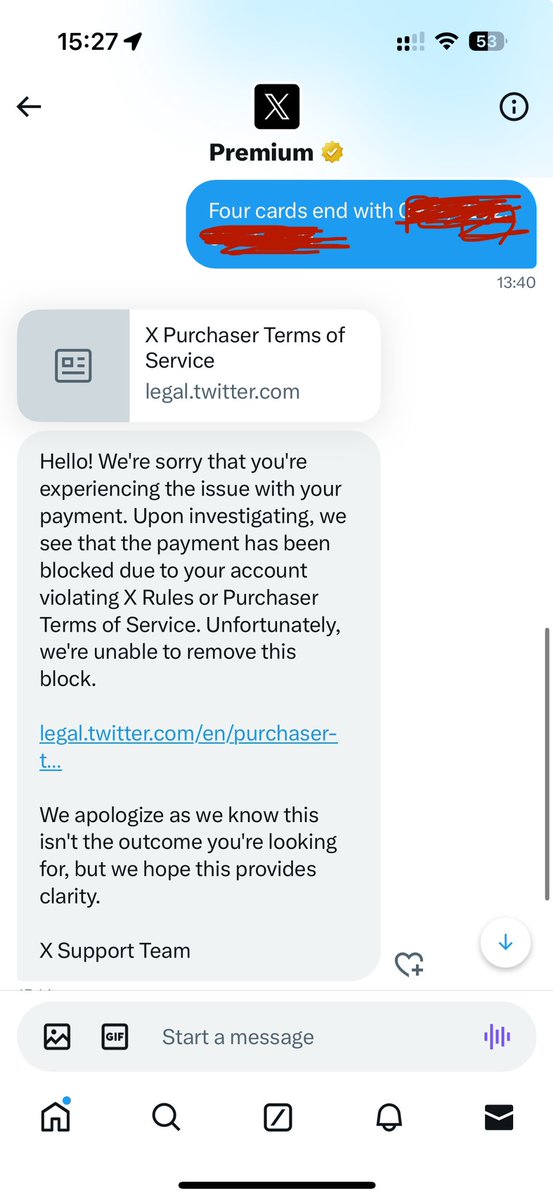Open the GIF picker
This screenshot has width=553, height=1200.
(x=115, y=1037)
